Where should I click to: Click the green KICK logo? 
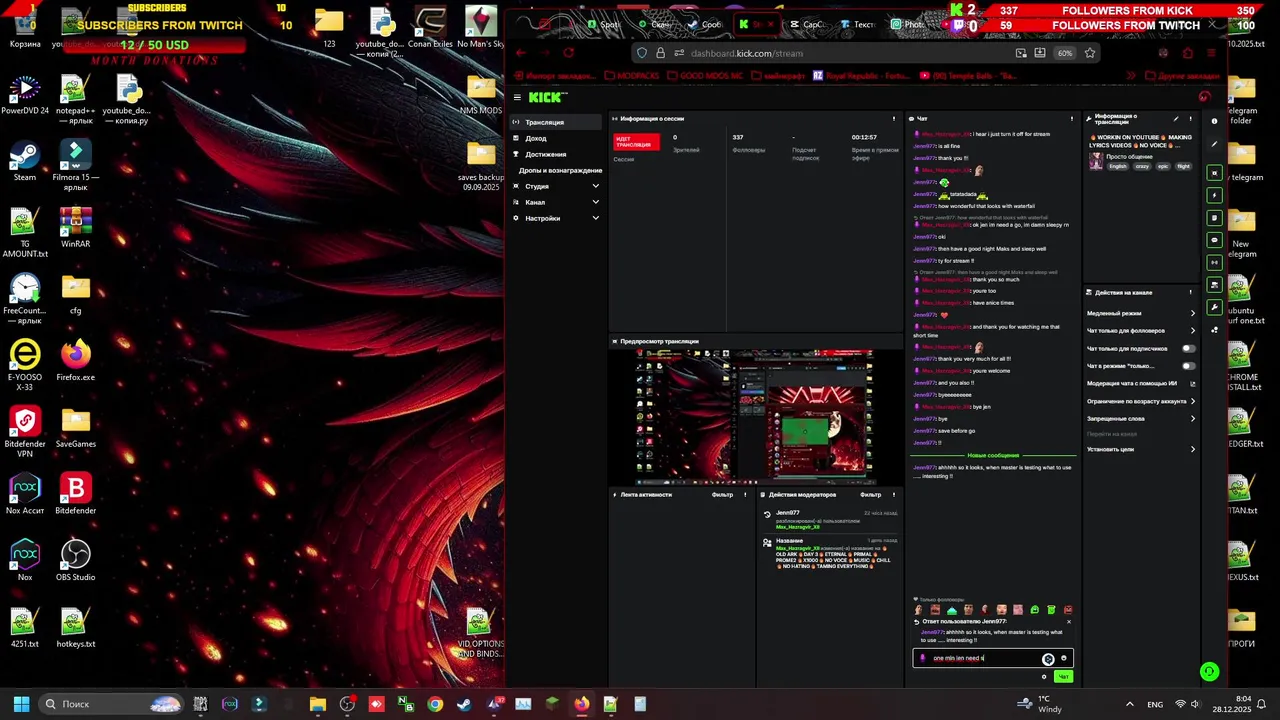pos(547,97)
